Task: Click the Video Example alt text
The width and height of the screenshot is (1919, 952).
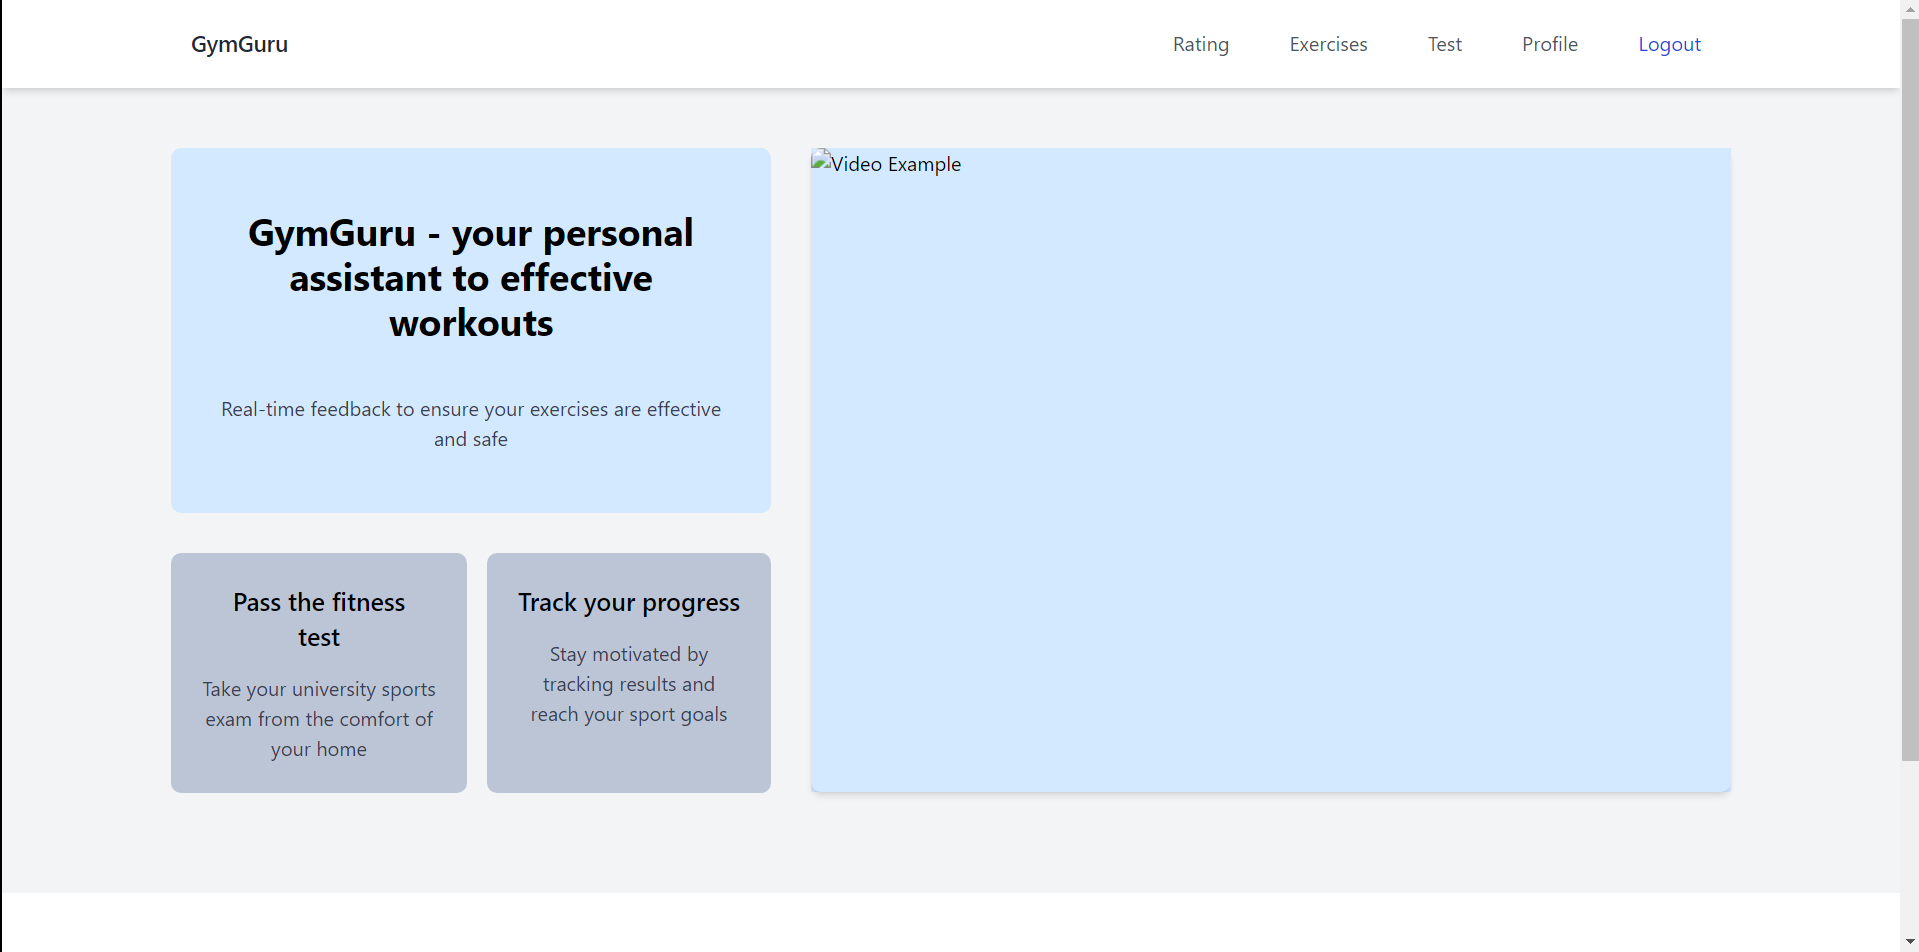Action: [x=896, y=164]
